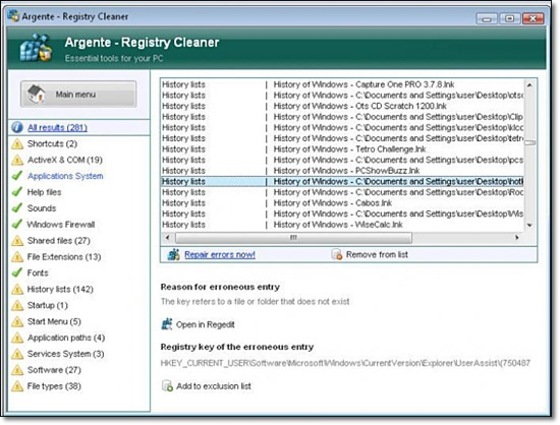Select Application paths (4) category
Viewport: 560px width, 425px height.
66,338
